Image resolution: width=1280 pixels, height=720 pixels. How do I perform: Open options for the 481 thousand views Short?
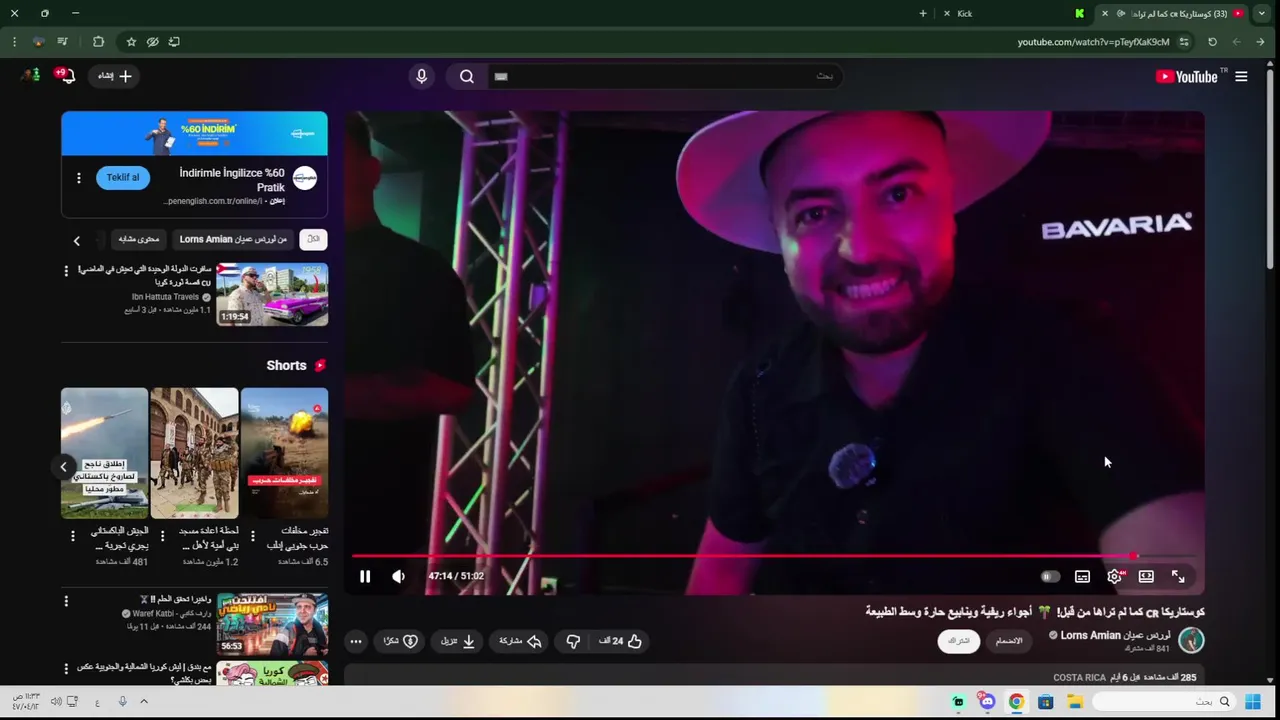click(72, 536)
